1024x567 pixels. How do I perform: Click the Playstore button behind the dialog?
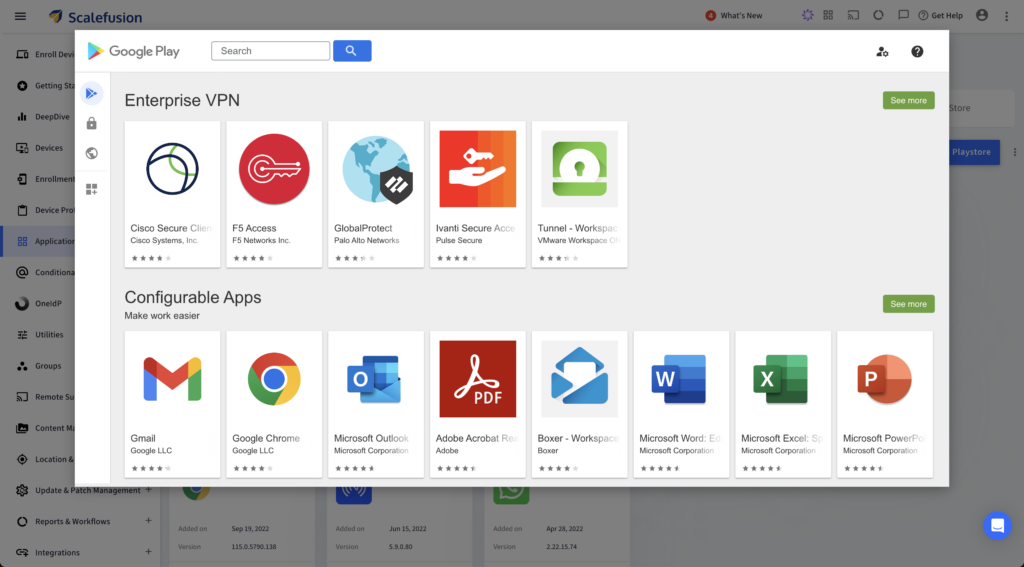pos(974,152)
